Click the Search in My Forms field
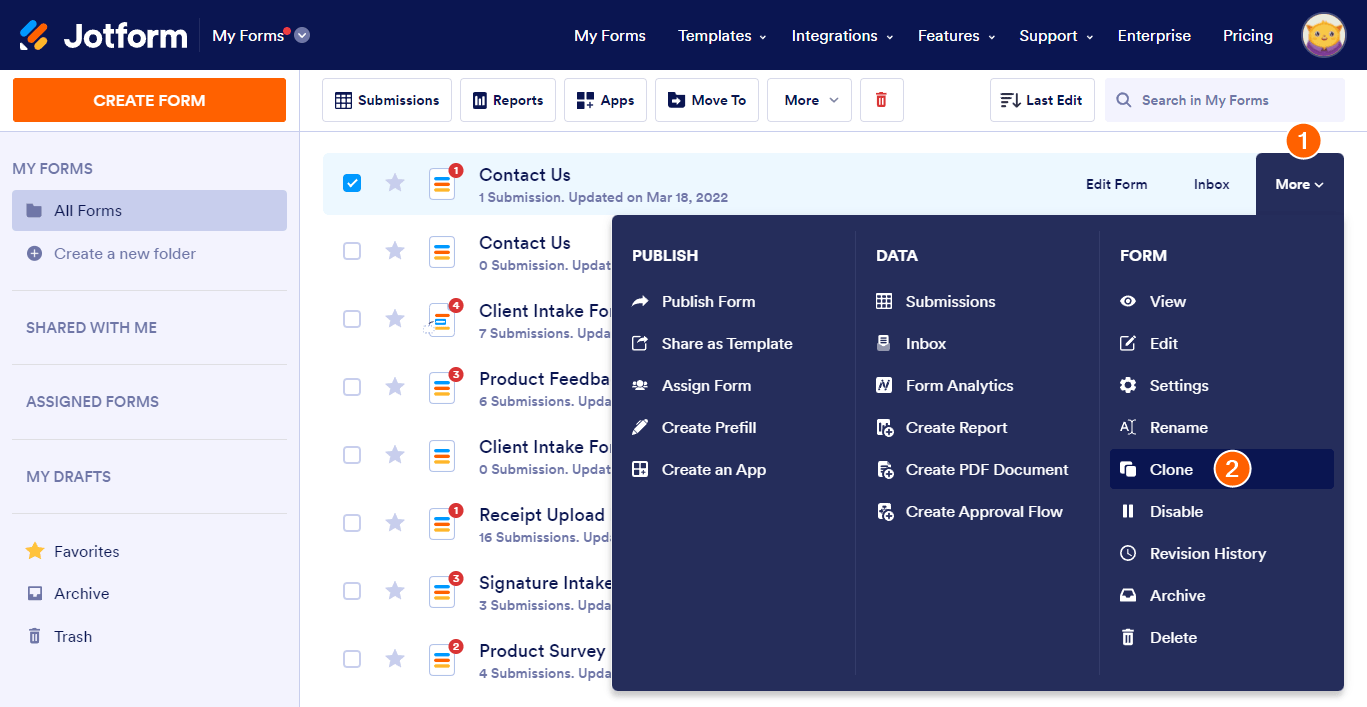Viewport: 1367px width, 707px height. point(1225,100)
